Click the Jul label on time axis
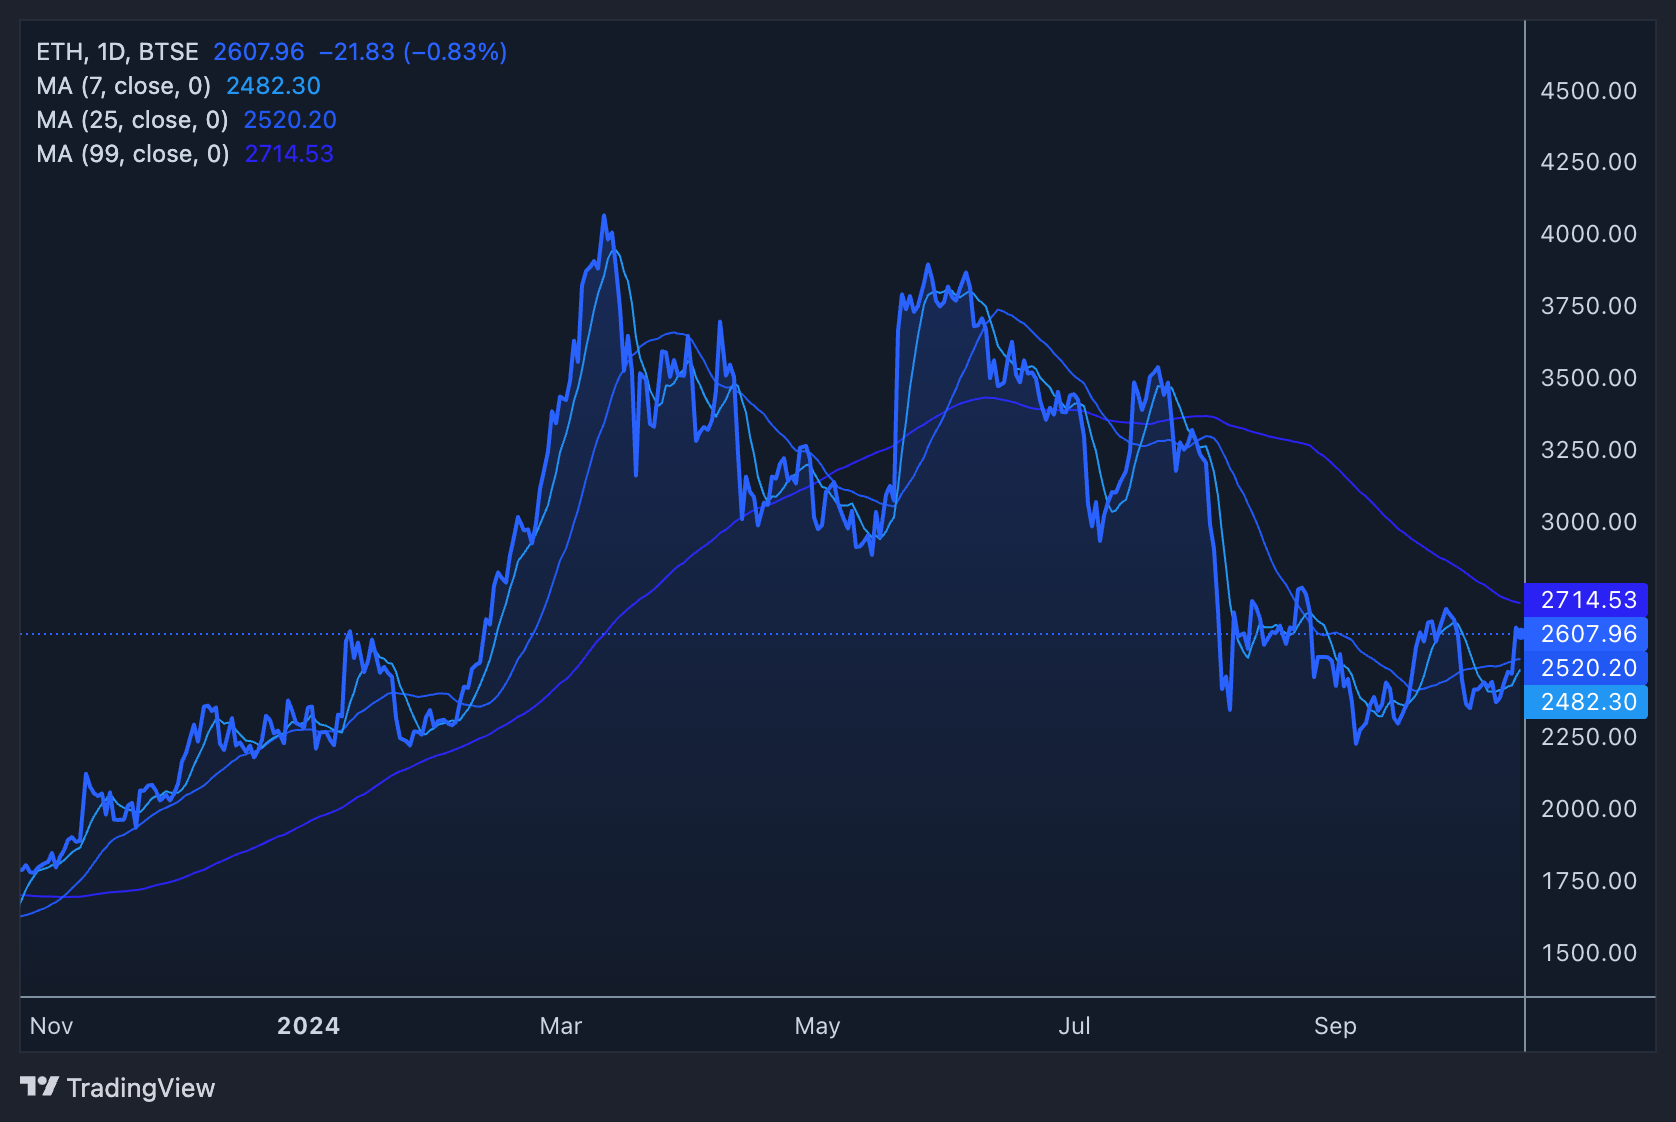This screenshot has width=1676, height=1122. click(1074, 1026)
